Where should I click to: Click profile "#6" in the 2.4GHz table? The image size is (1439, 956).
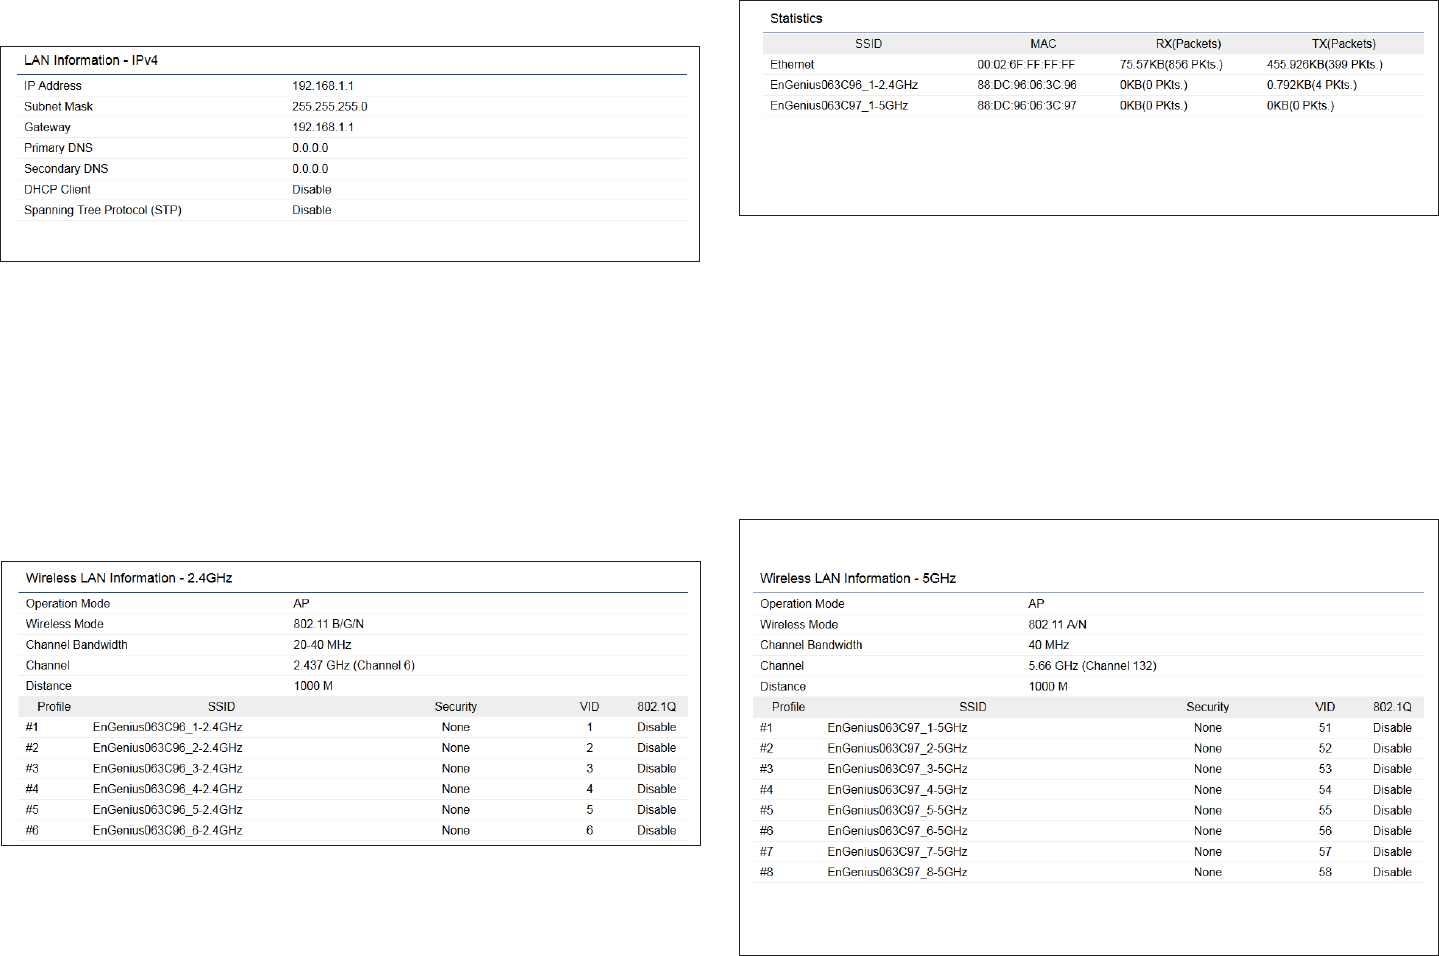[x=32, y=830]
